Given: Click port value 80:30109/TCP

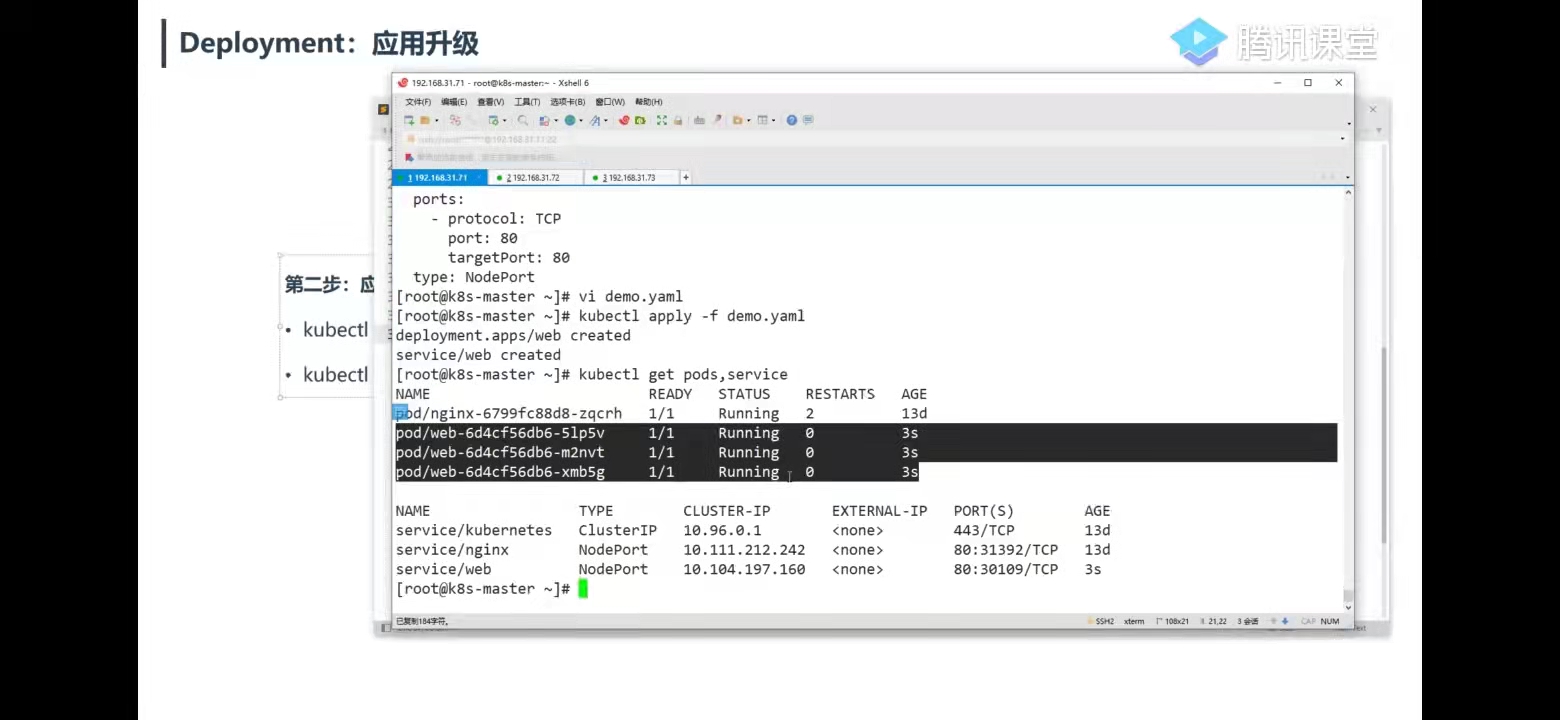Looking at the screenshot, I should click(1006, 570).
